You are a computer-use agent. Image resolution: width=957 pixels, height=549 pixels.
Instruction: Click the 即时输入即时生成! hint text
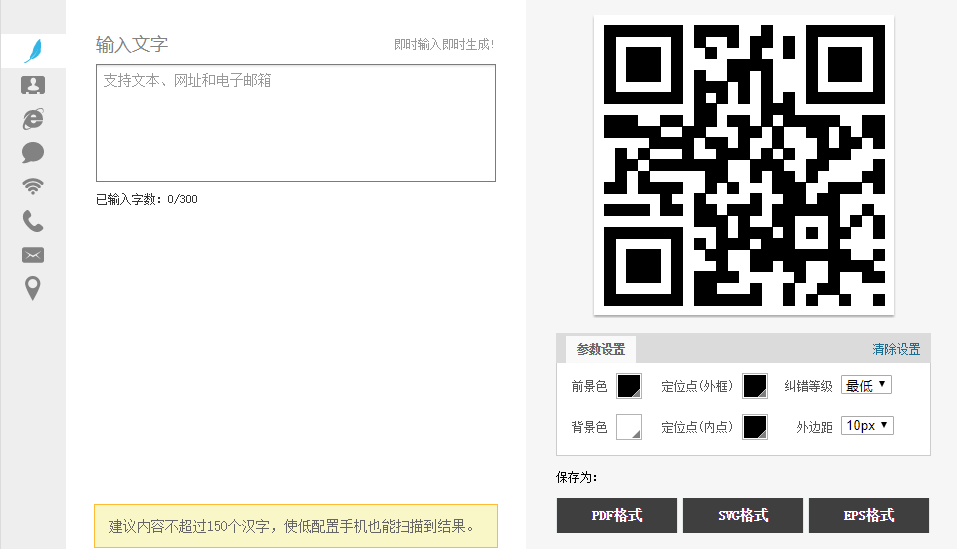tap(444, 45)
